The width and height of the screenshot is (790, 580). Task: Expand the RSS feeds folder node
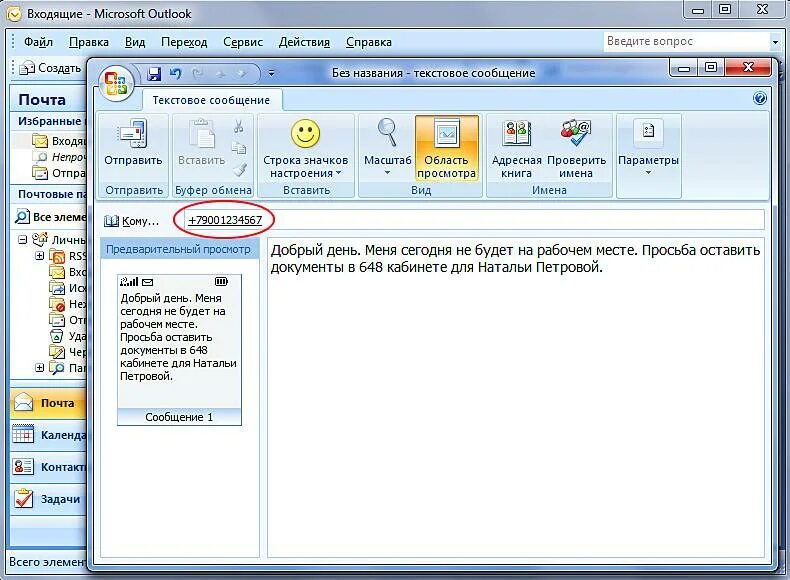39,255
